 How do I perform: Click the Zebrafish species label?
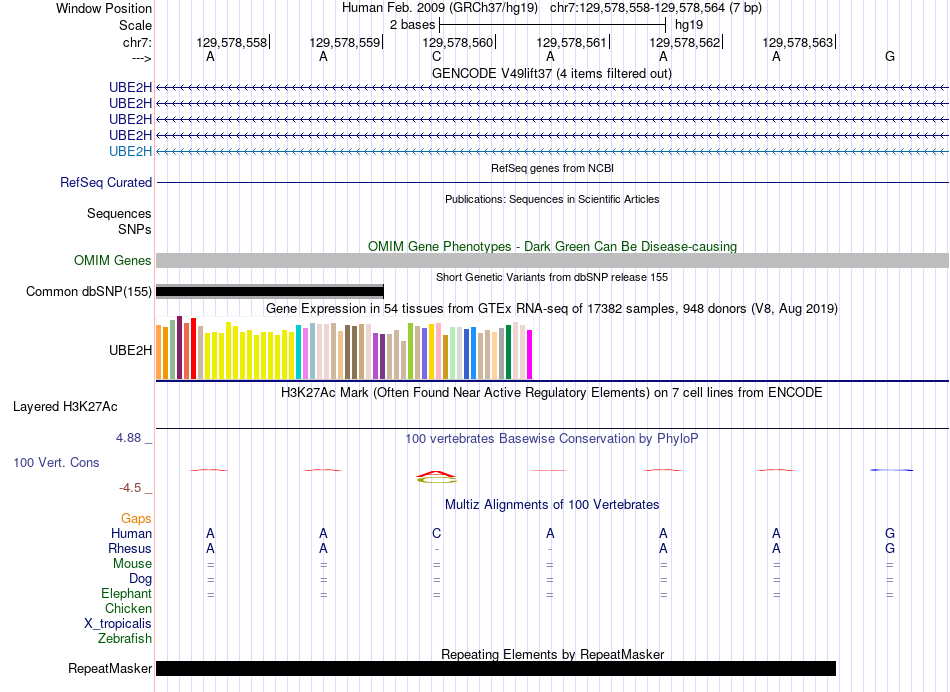click(x=125, y=638)
